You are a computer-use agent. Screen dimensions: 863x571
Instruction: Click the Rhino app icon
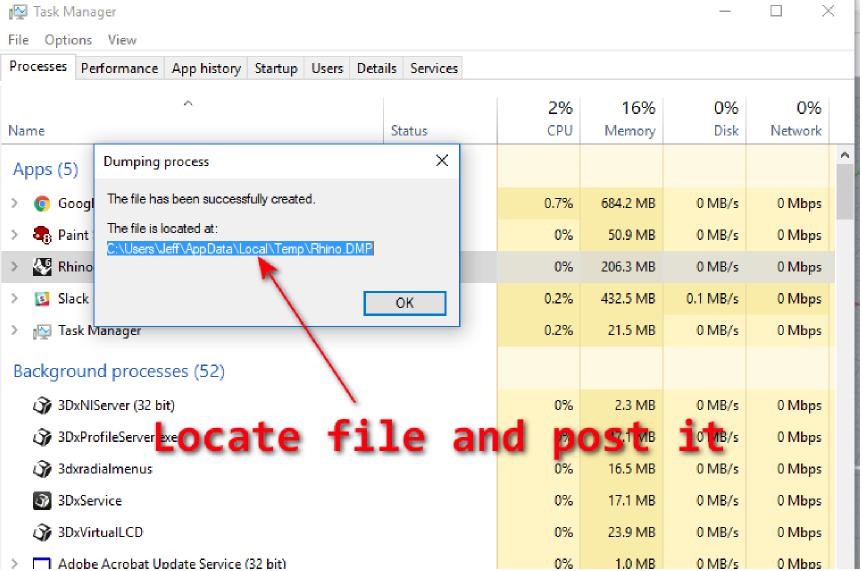42,267
